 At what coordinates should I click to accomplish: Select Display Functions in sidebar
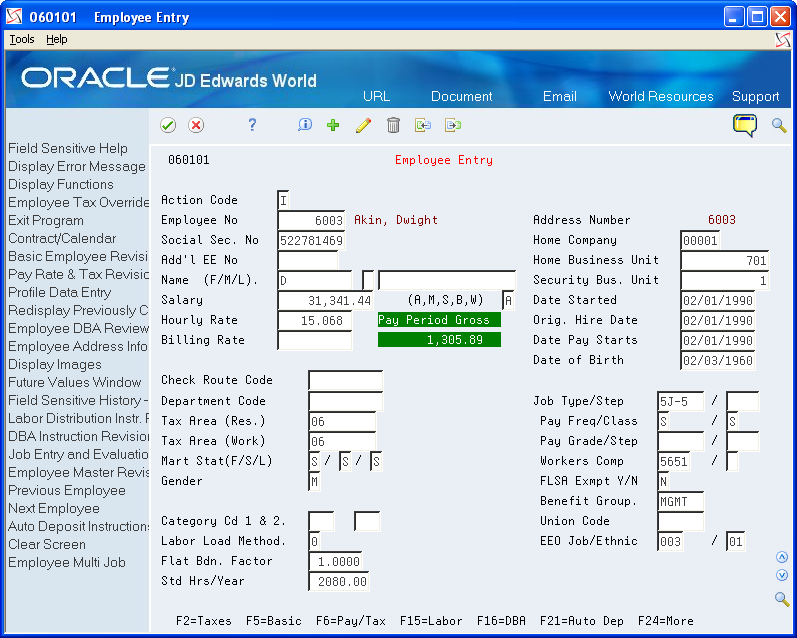tap(60, 185)
